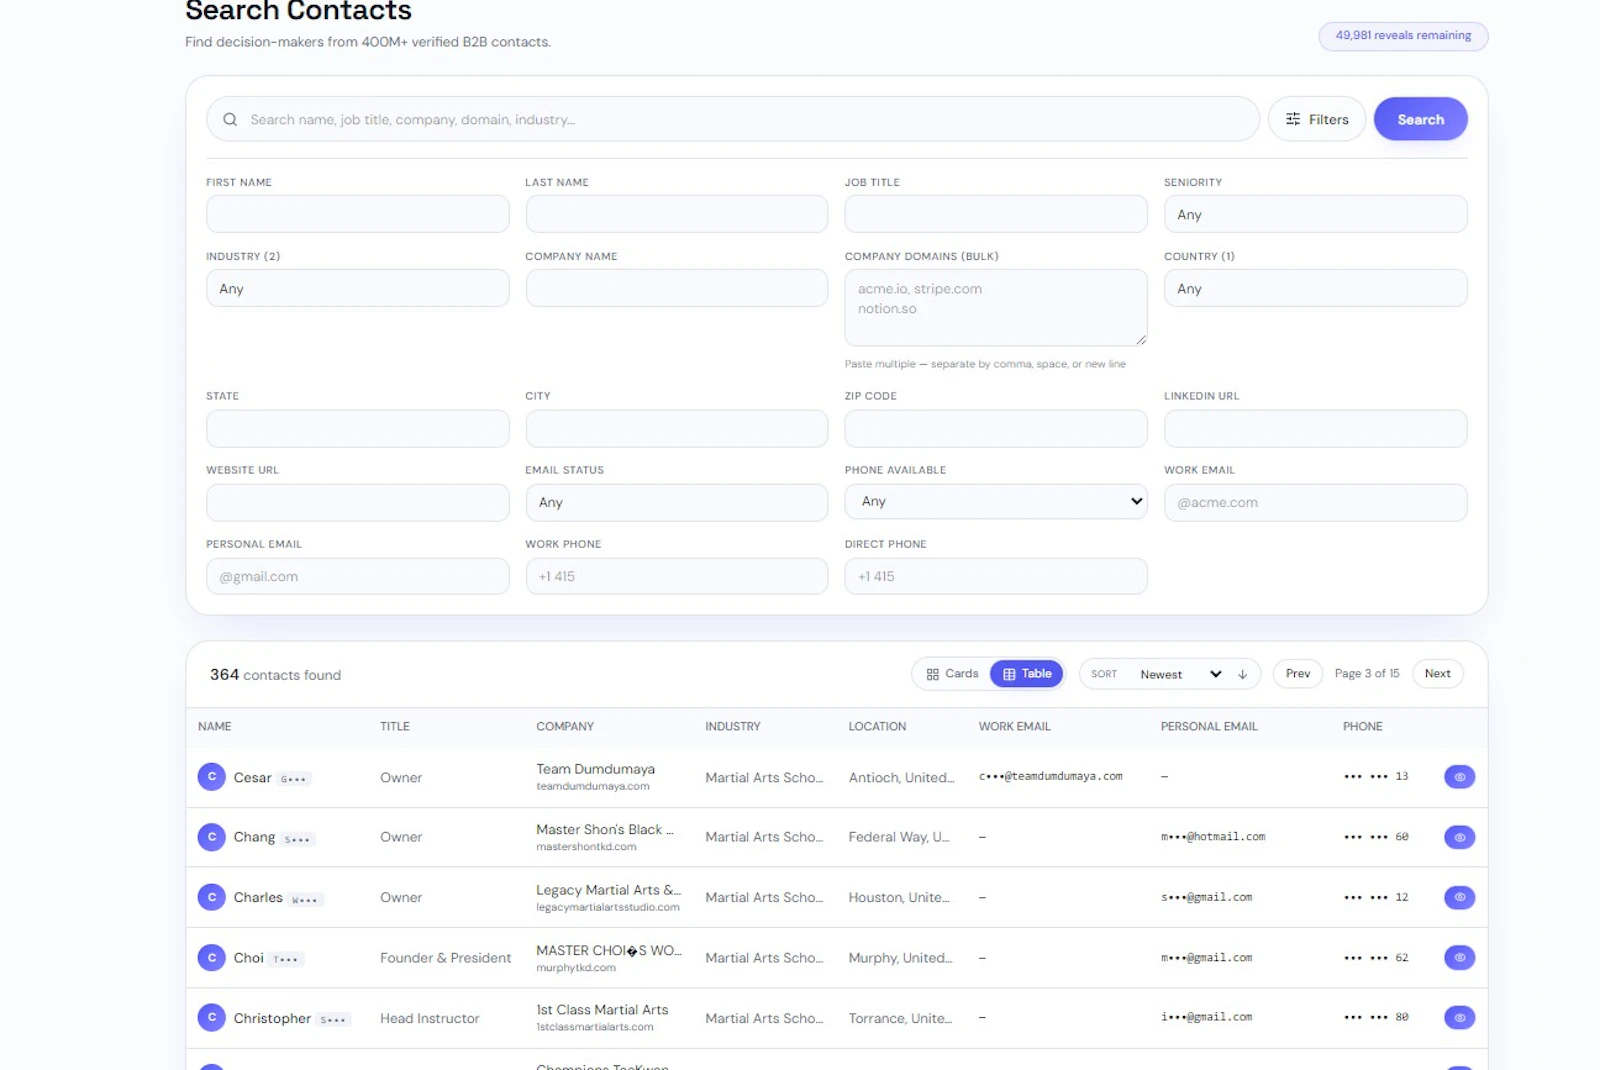
Task: Switch to Table view
Action: click(1027, 674)
